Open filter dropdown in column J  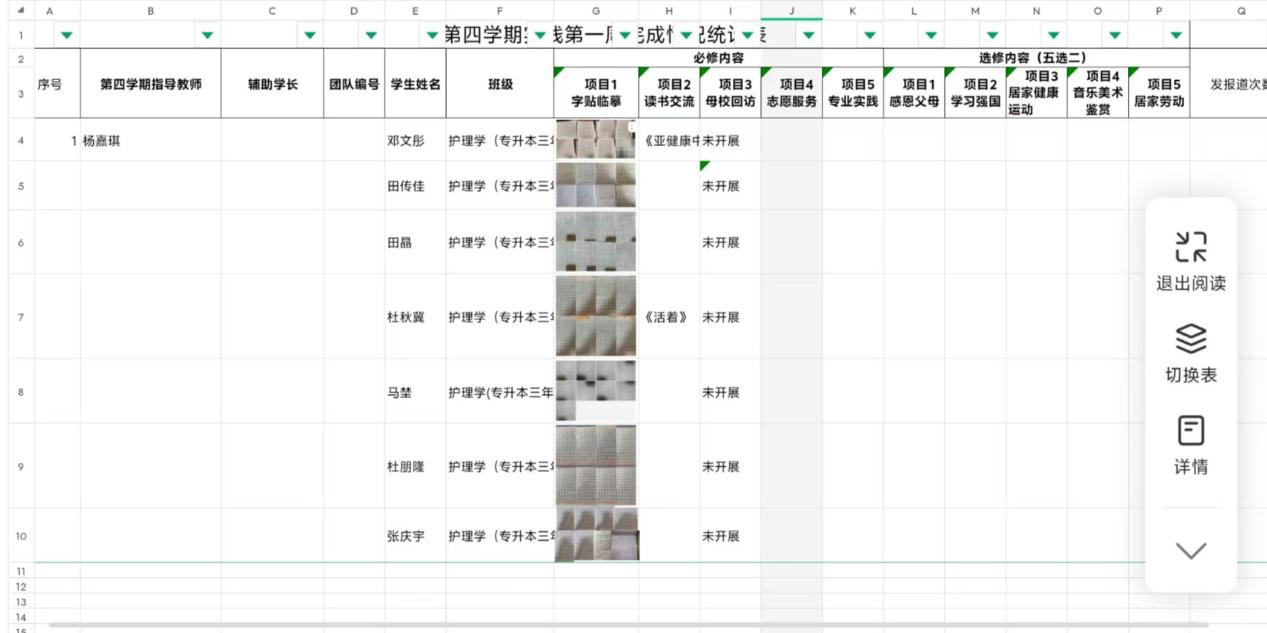pyautogui.click(x=808, y=35)
